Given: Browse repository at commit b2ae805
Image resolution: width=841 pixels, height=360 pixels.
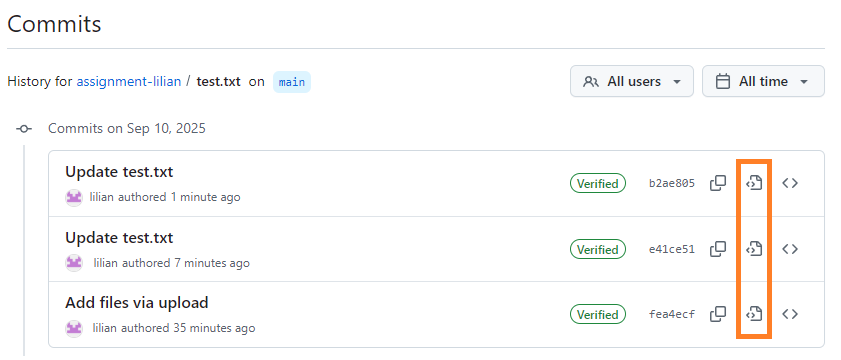Looking at the screenshot, I should pos(790,183).
